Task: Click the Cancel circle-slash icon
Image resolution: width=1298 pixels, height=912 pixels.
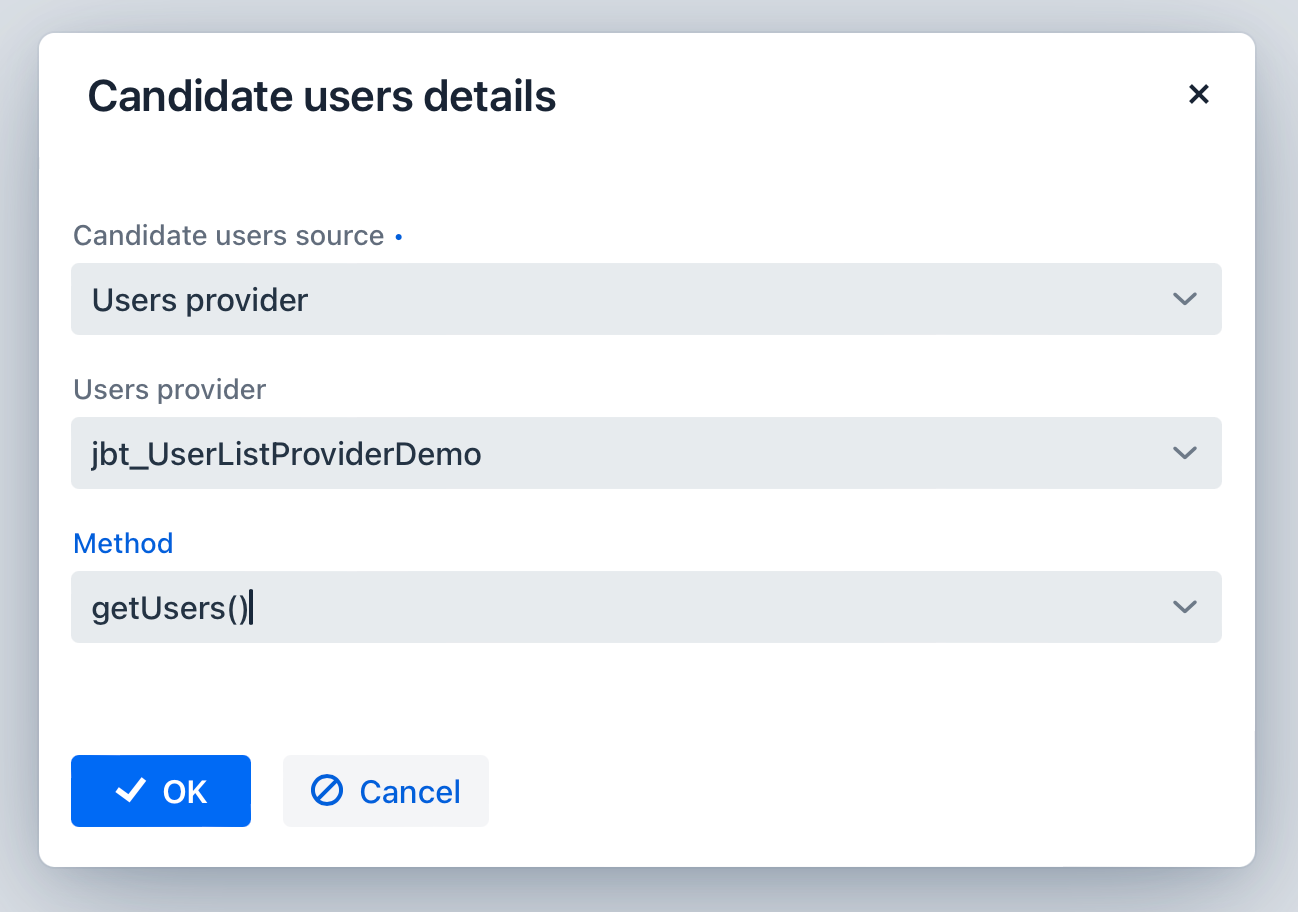Action: pyautogui.click(x=327, y=791)
